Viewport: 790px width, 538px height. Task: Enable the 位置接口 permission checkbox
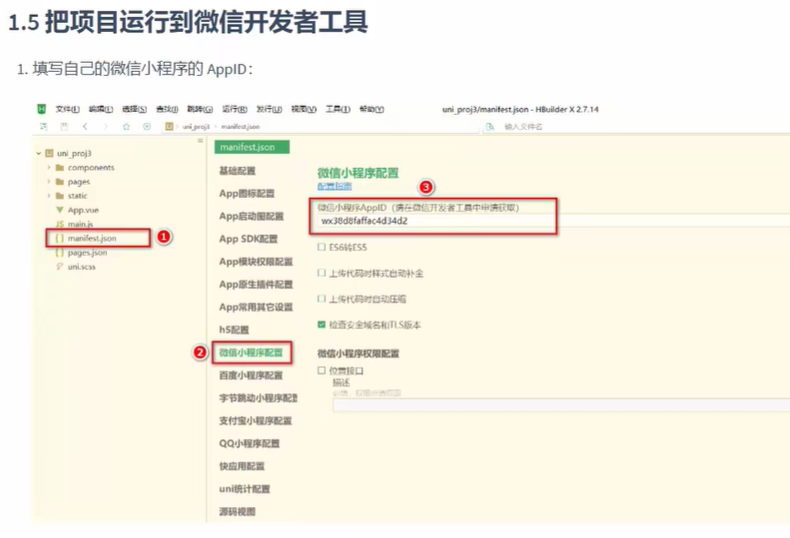321,370
